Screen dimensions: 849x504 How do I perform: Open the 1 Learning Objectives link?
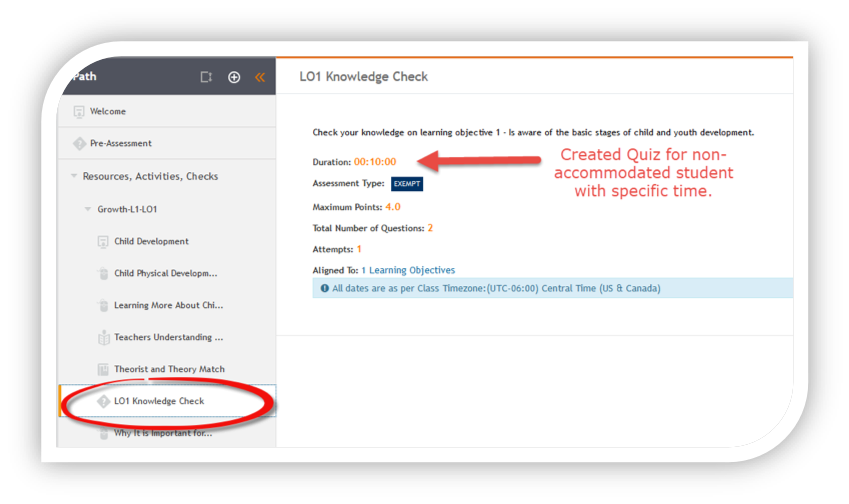(408, 270)
